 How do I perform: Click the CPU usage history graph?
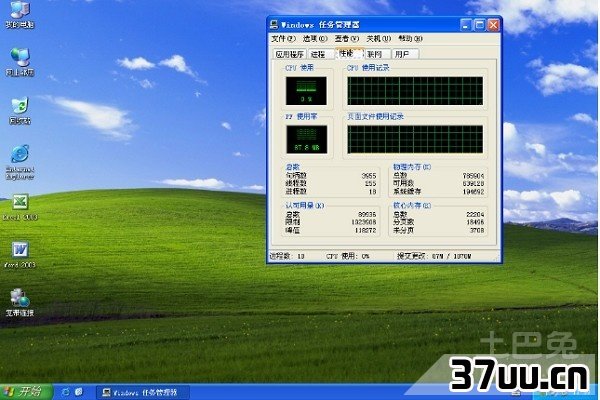coord(415,91)
